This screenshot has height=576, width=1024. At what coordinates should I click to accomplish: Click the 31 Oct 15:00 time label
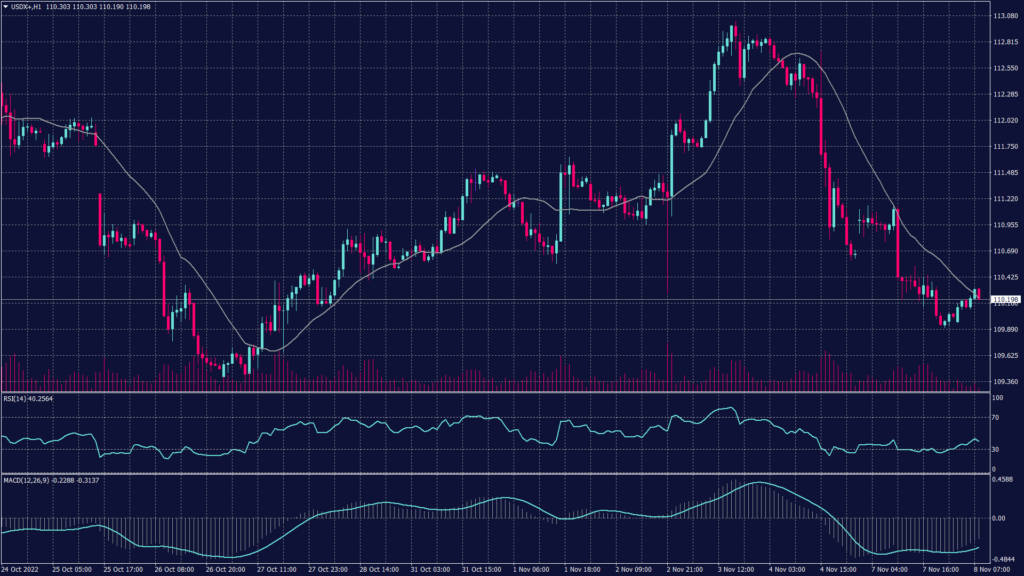coord(478,569)
